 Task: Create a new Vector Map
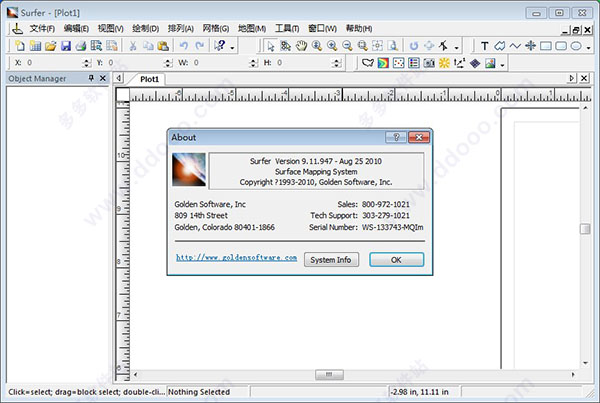tap(459, 63)
